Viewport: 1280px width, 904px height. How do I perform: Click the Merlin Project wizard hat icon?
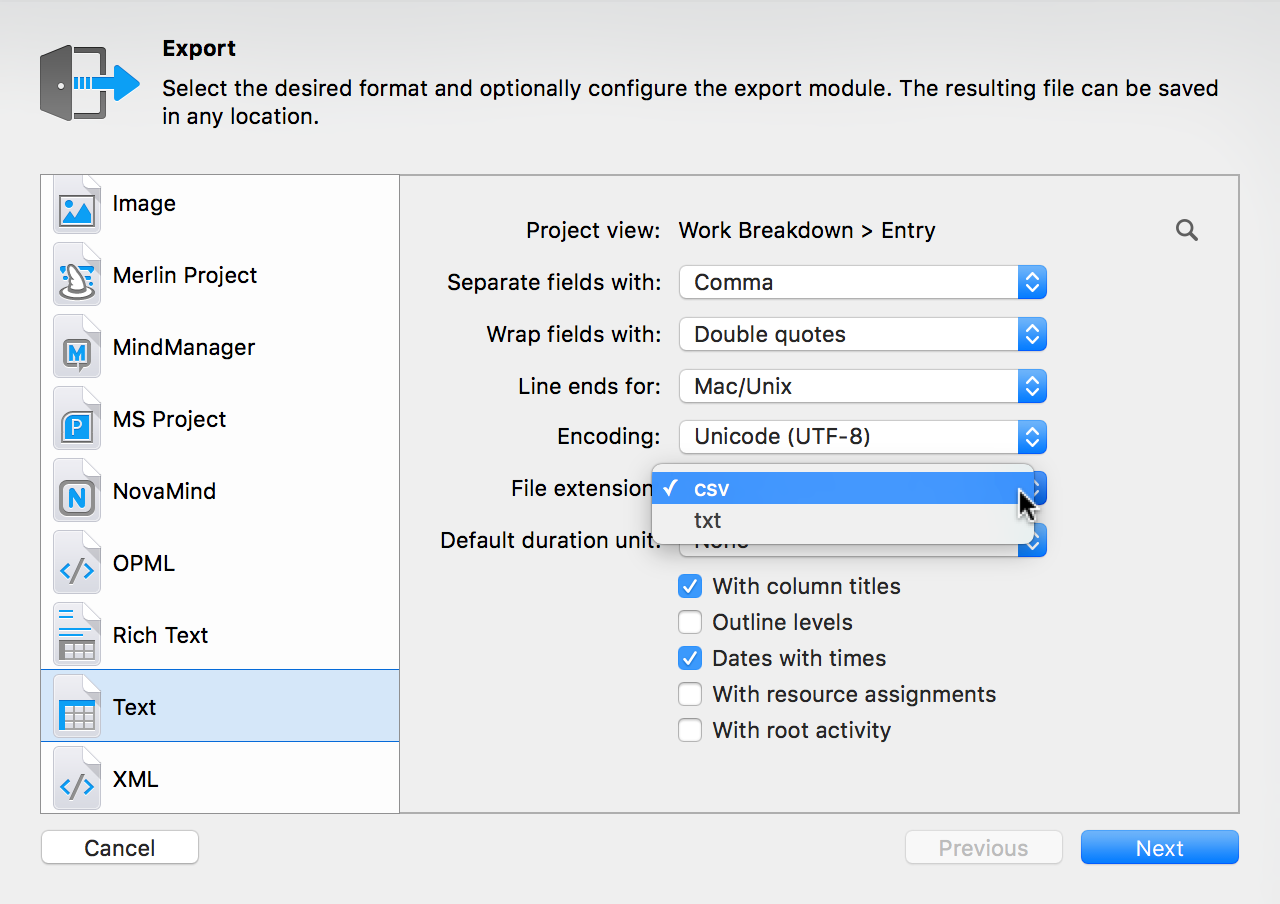77,275
